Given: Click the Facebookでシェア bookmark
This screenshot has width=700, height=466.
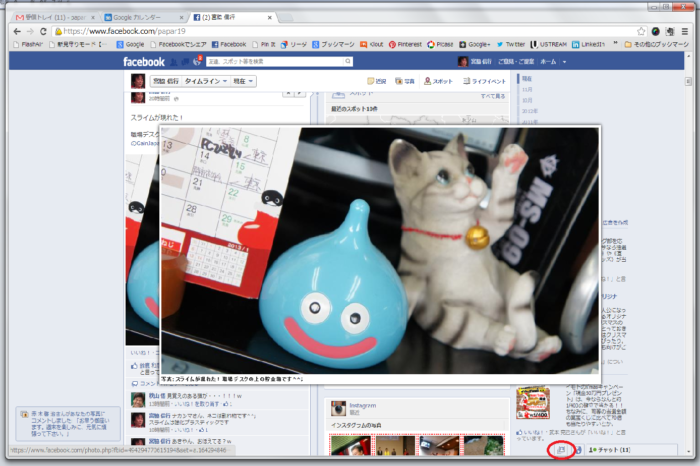Looking at the screenshot, I should [x=178, y=44].
